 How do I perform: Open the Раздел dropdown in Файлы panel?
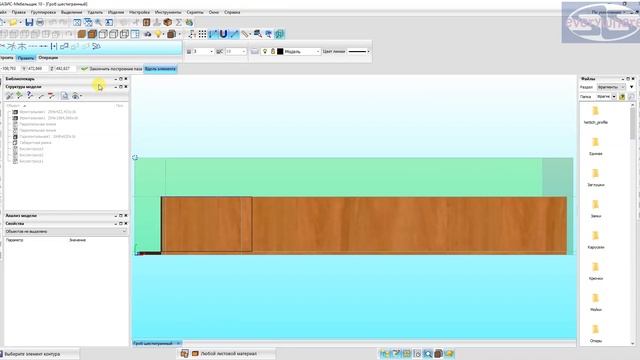[x=611, y=87]
